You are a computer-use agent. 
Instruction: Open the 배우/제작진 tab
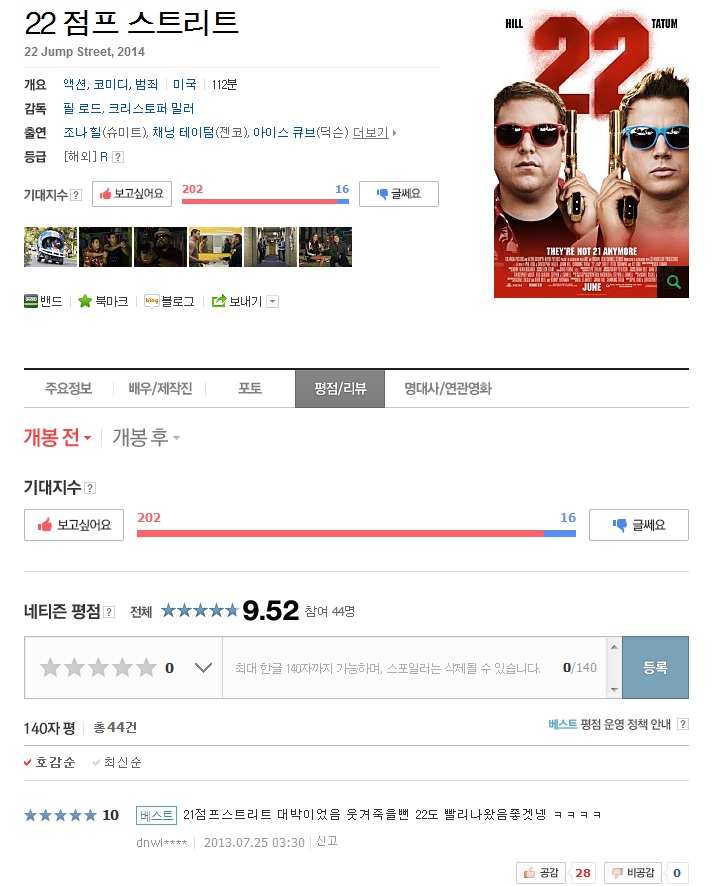[x=160, y=389]
